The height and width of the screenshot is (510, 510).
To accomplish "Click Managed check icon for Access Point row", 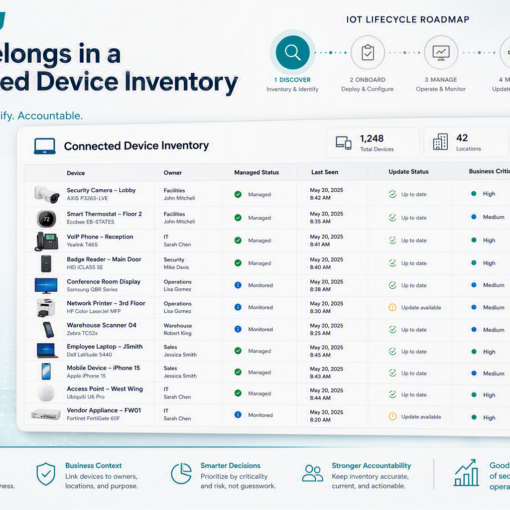I will click(x=238, y=393).
